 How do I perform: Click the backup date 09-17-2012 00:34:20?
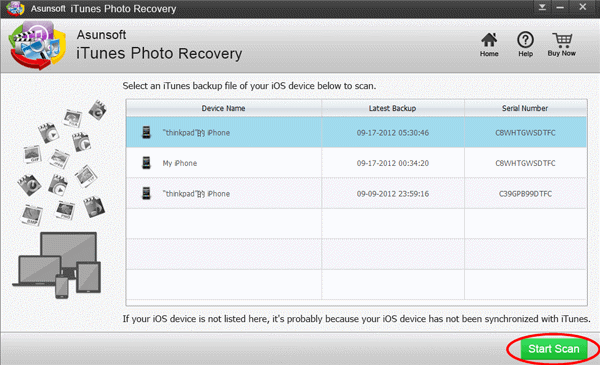click(x=393, y=163)
